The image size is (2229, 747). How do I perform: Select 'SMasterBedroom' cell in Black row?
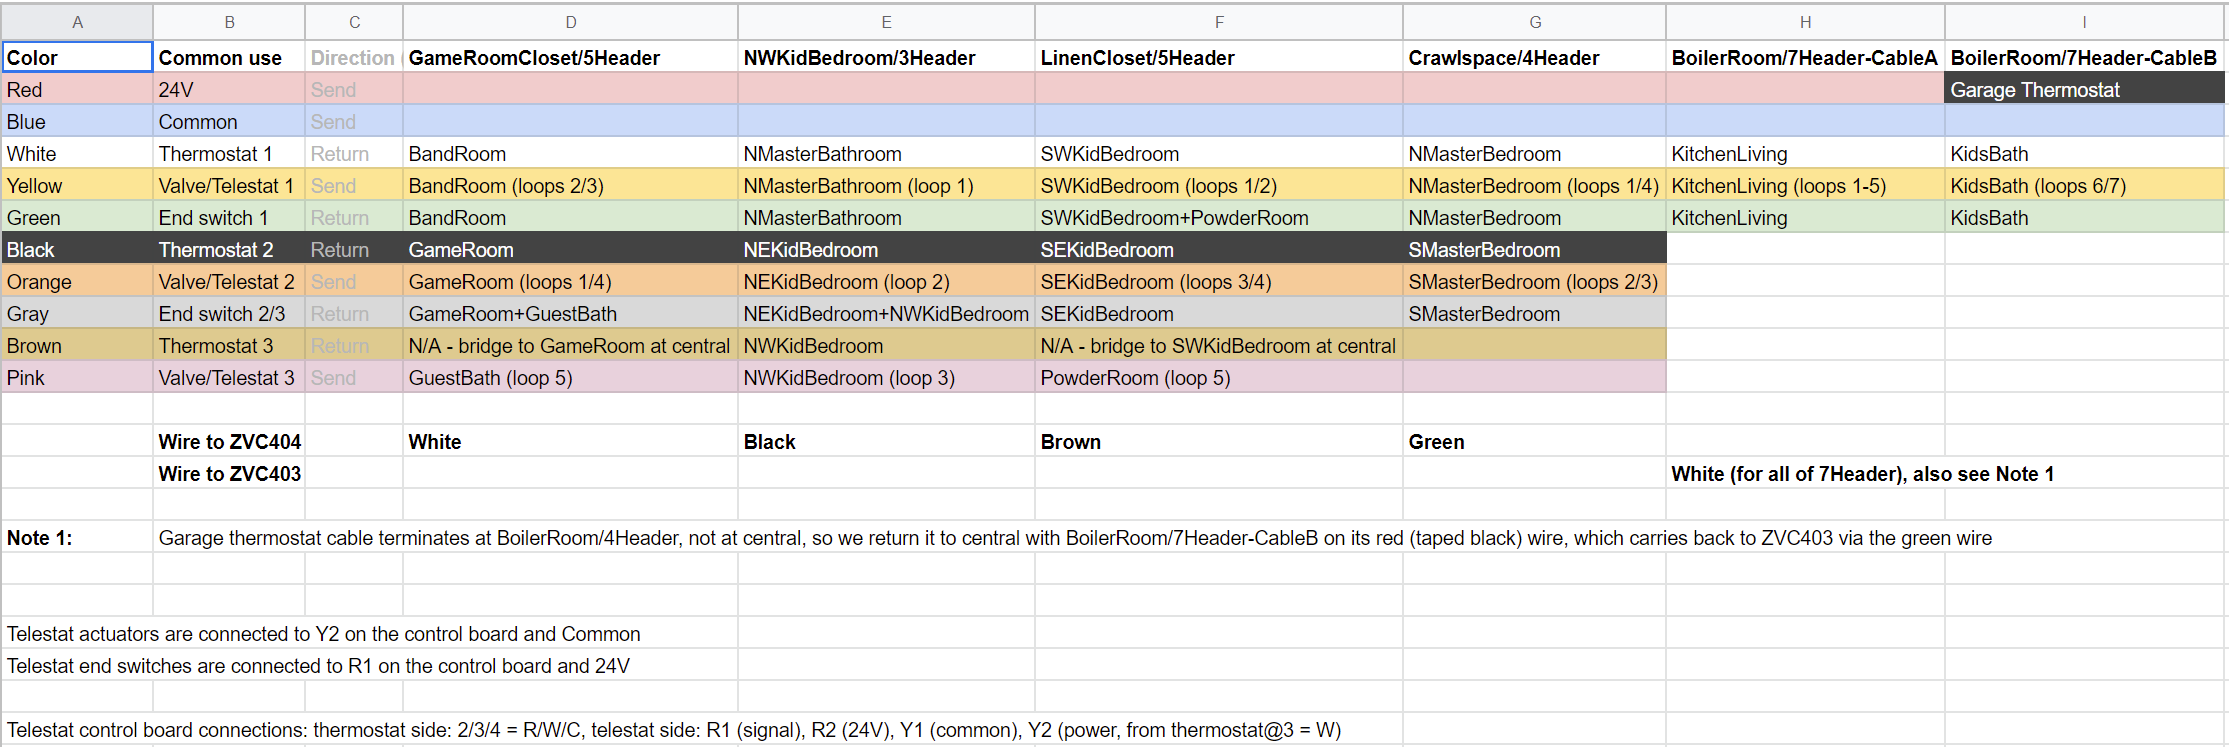pos(1534,249)
